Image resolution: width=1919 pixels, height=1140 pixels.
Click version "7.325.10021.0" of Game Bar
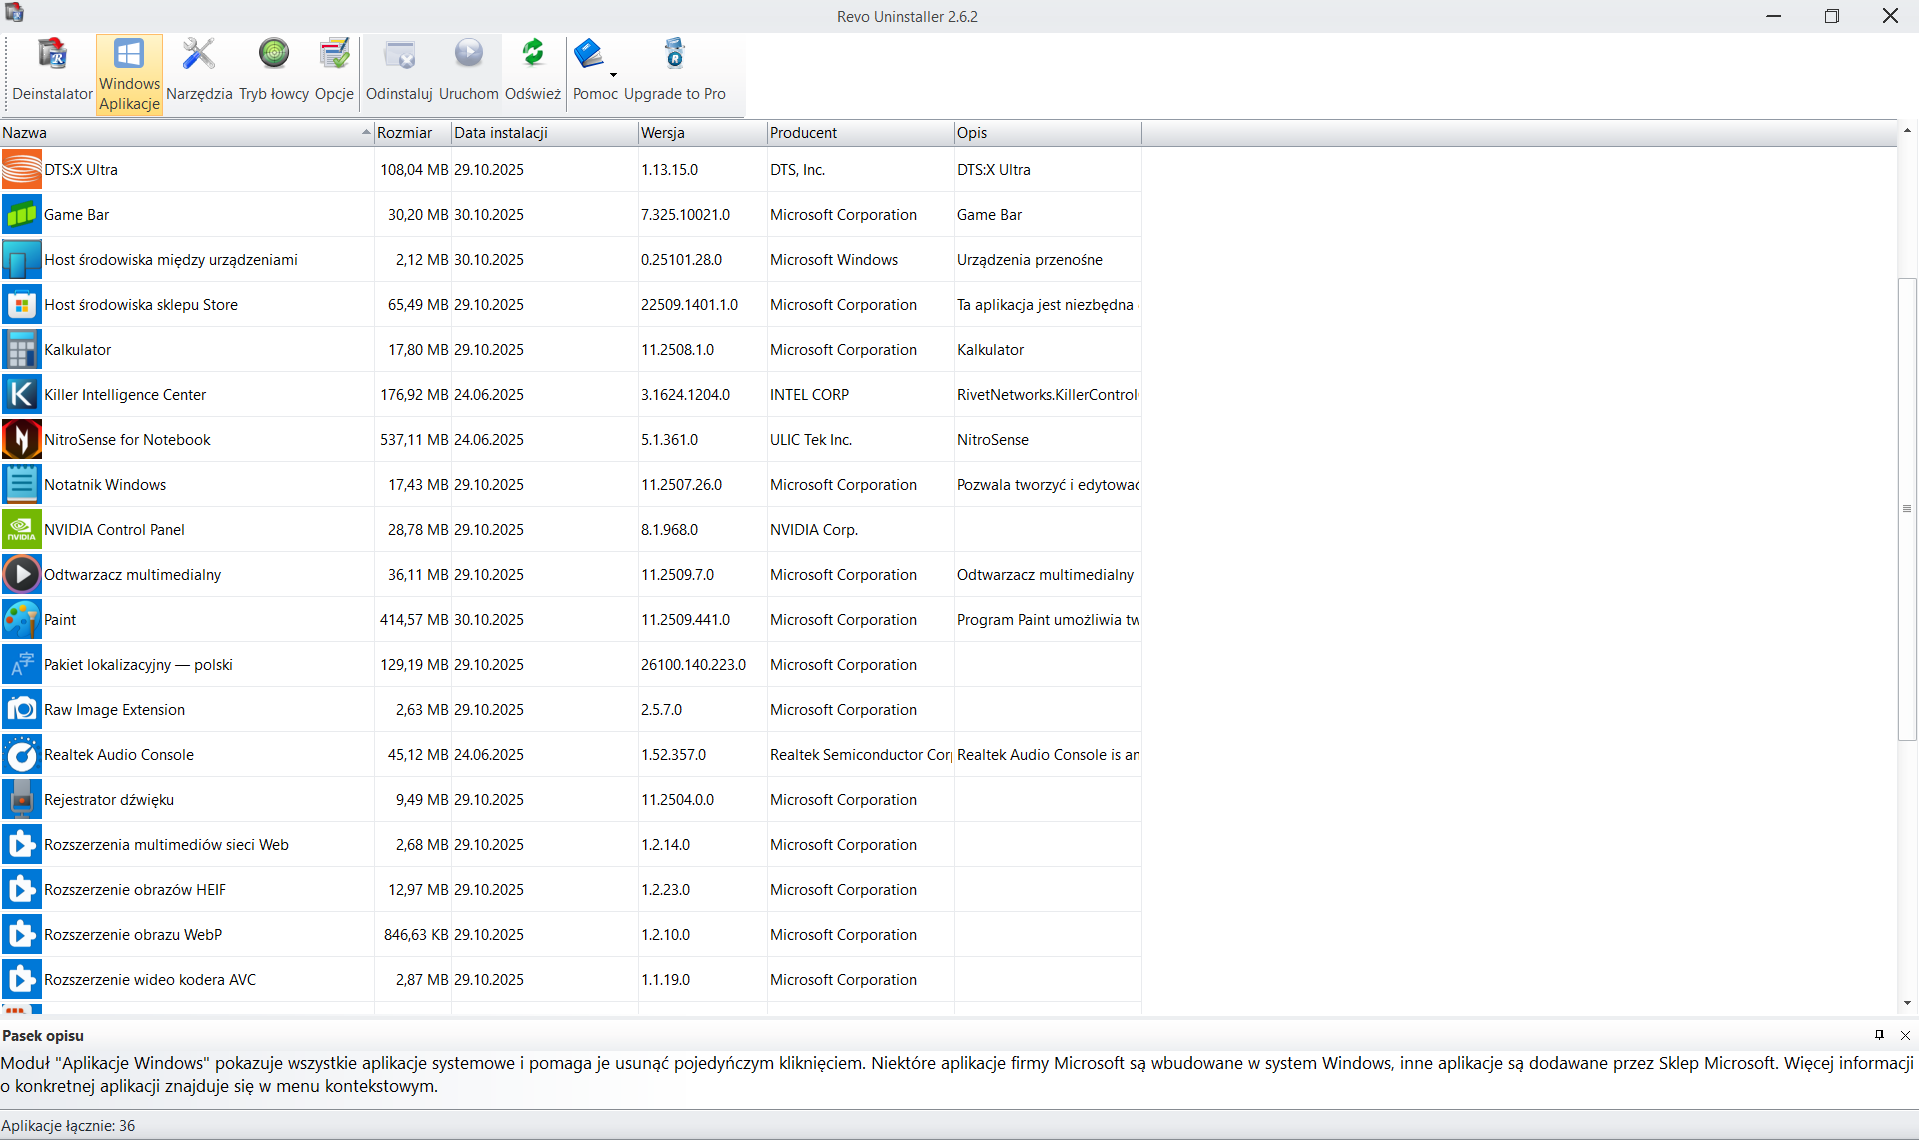tap(686, 215)
